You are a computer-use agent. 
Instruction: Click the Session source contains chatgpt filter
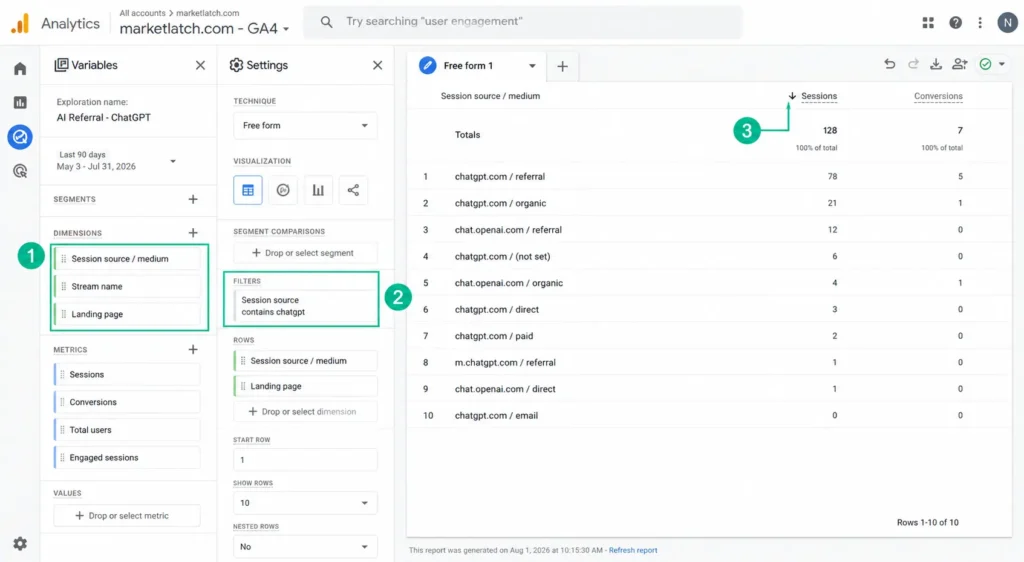coord(305,306)
